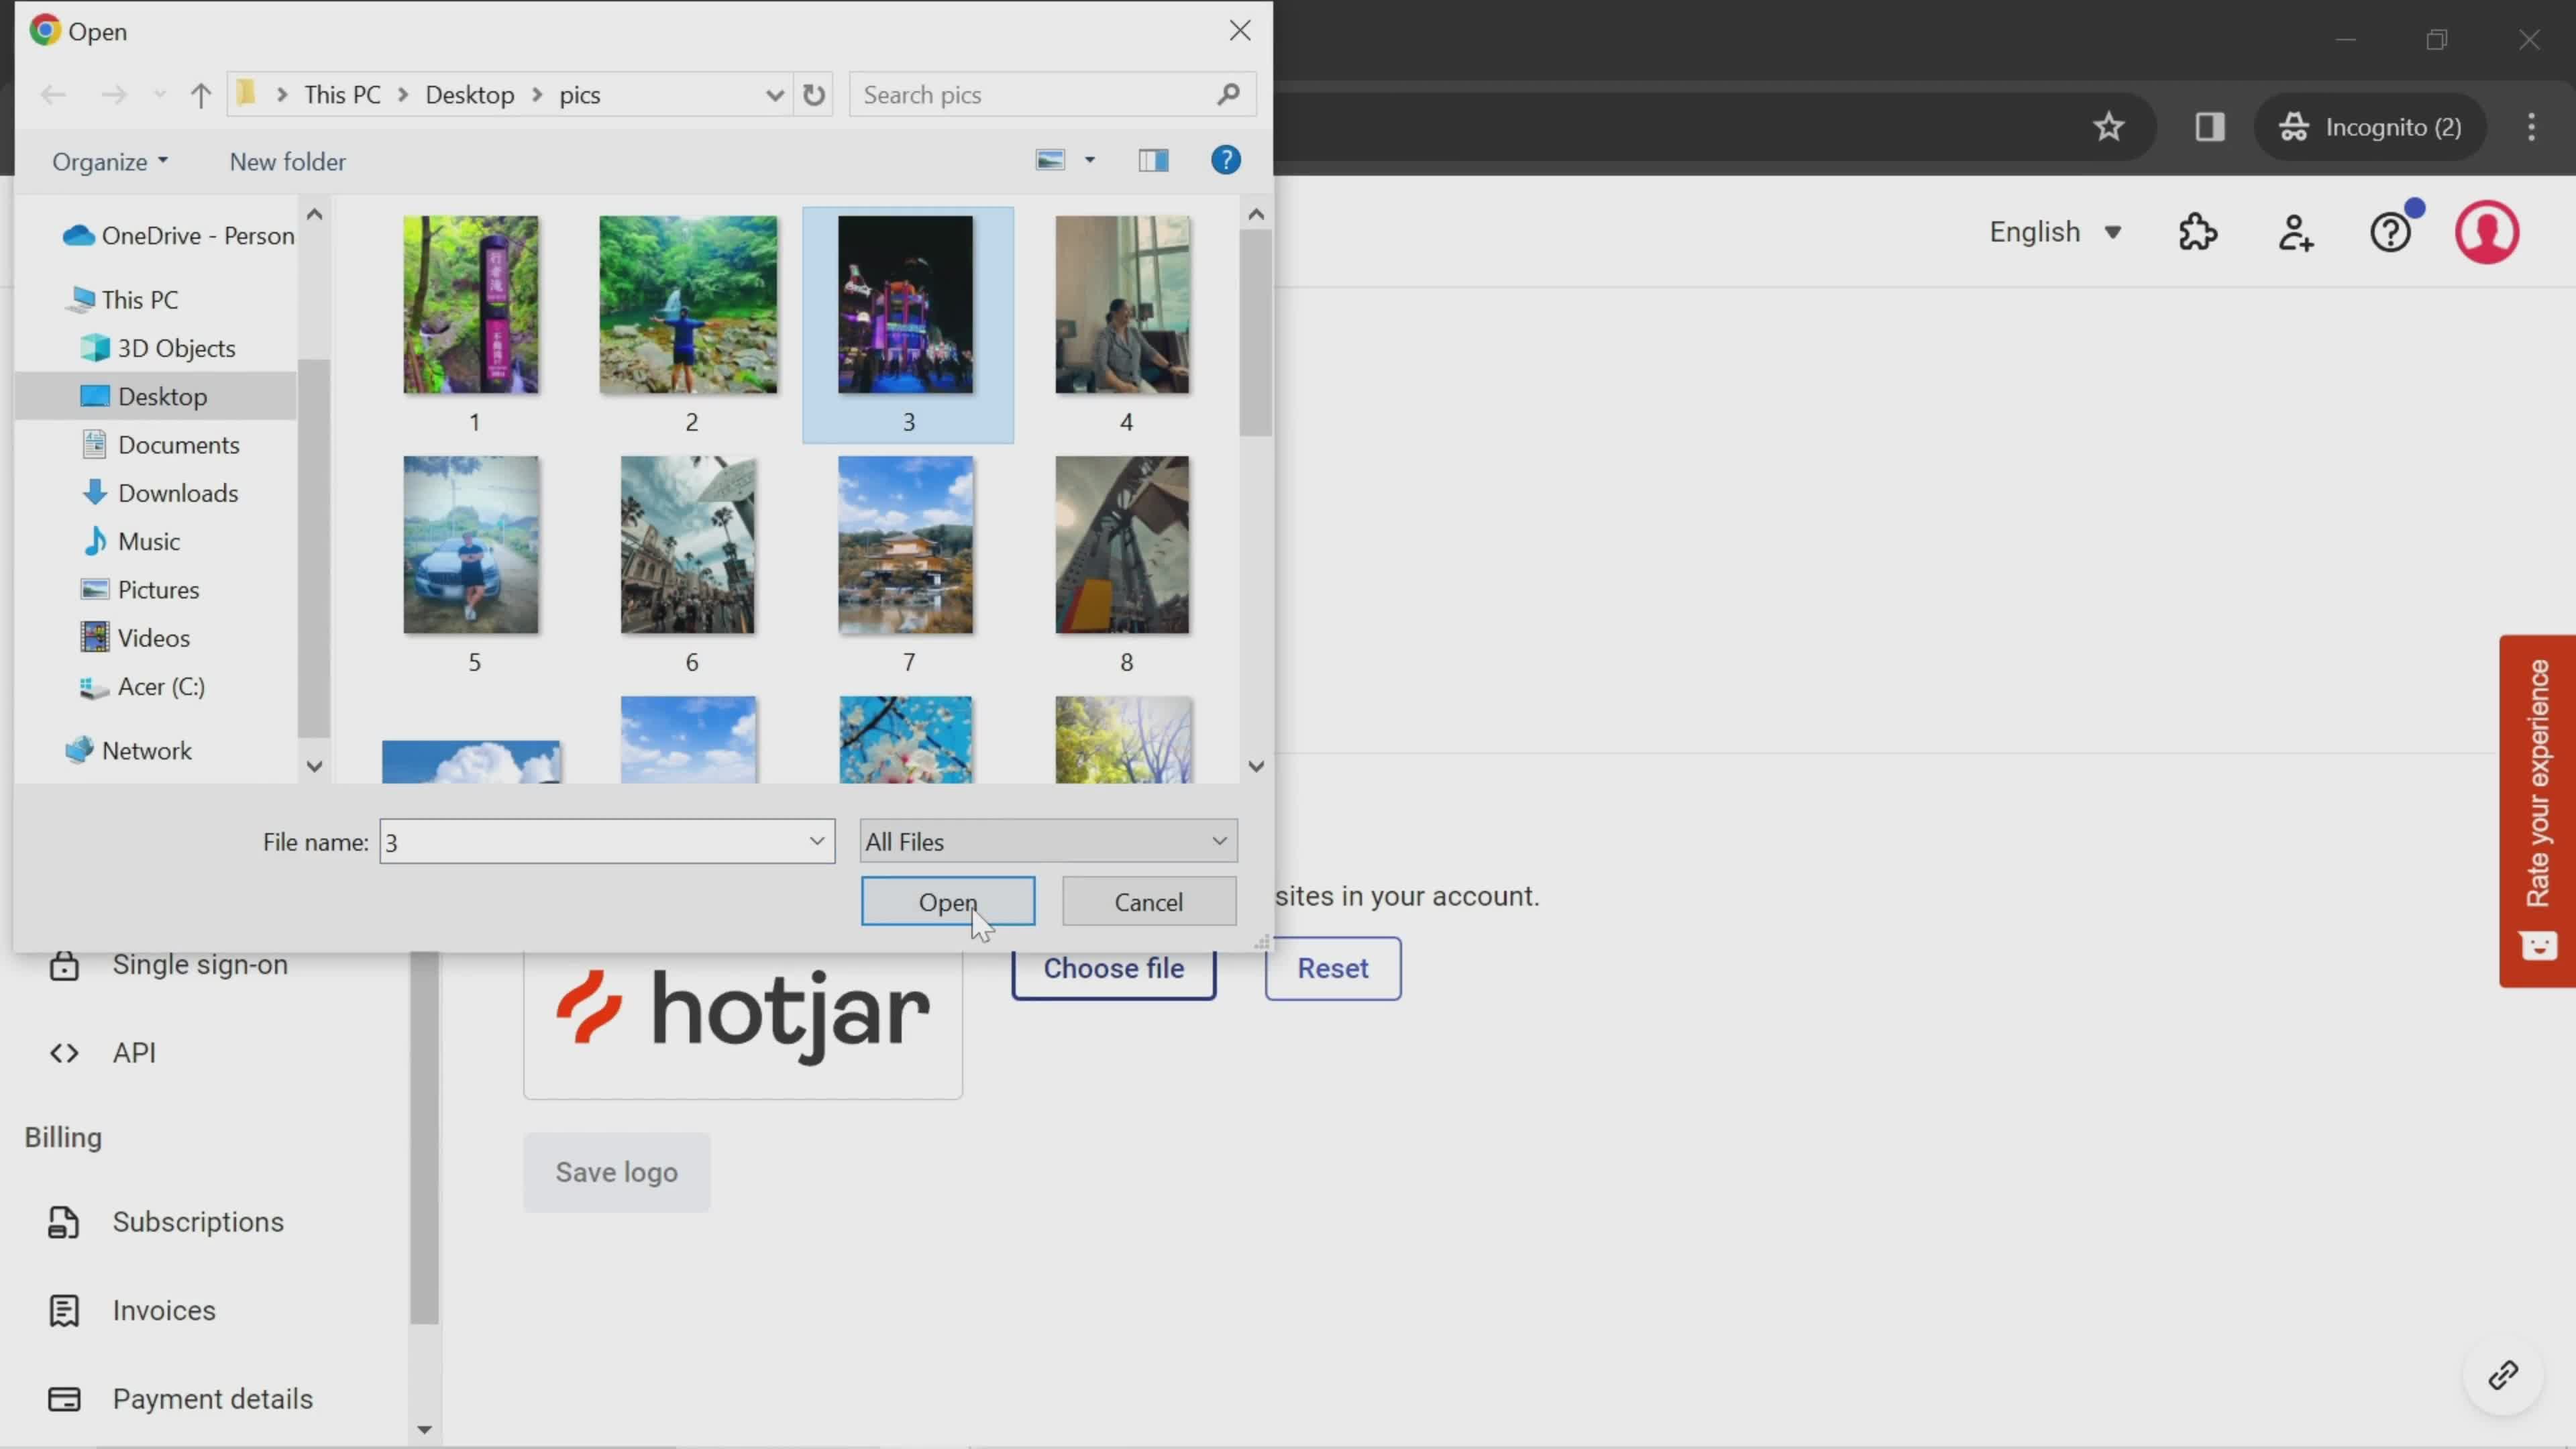The width and height of the screenshot is (2576, 1449).
Task: Select OneDrive - Personal in navigation pane
Action: point(178,235)
